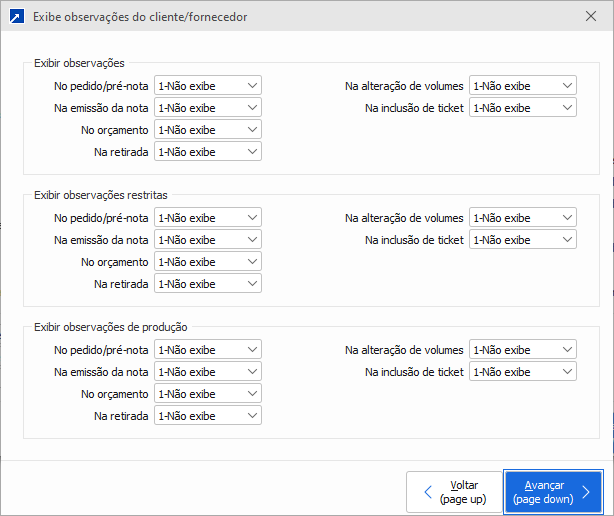Close the Exibe observações dialog

point(590,17)
